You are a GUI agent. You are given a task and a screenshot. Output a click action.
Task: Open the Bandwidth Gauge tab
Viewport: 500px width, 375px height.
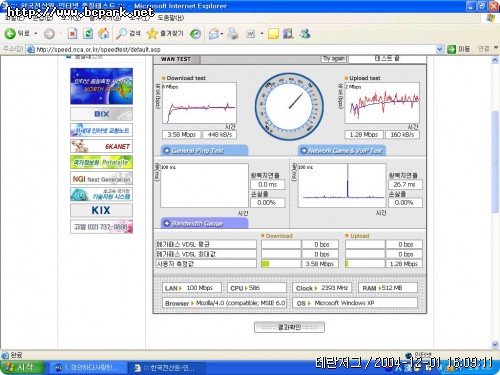204,223
